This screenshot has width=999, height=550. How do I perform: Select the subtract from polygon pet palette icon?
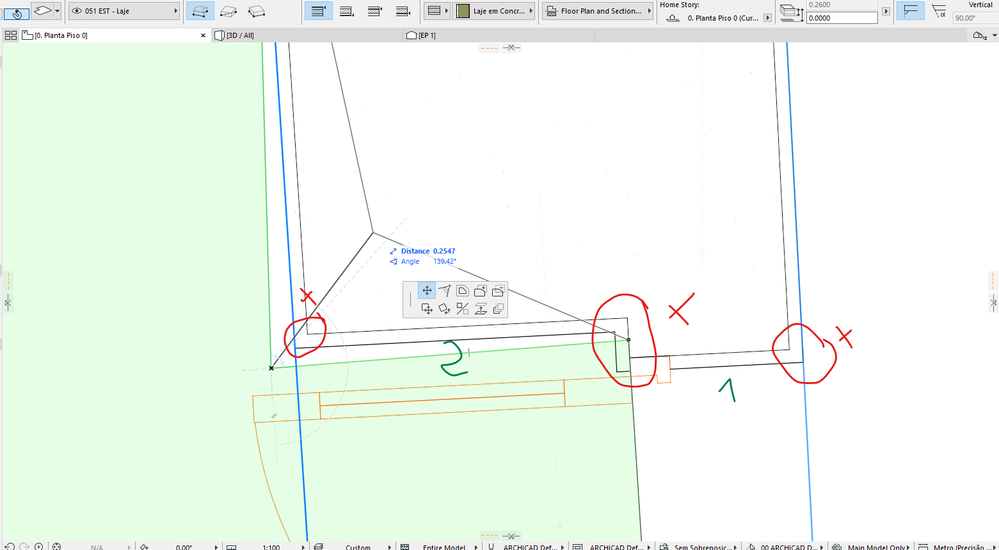[x=498, y=291]
